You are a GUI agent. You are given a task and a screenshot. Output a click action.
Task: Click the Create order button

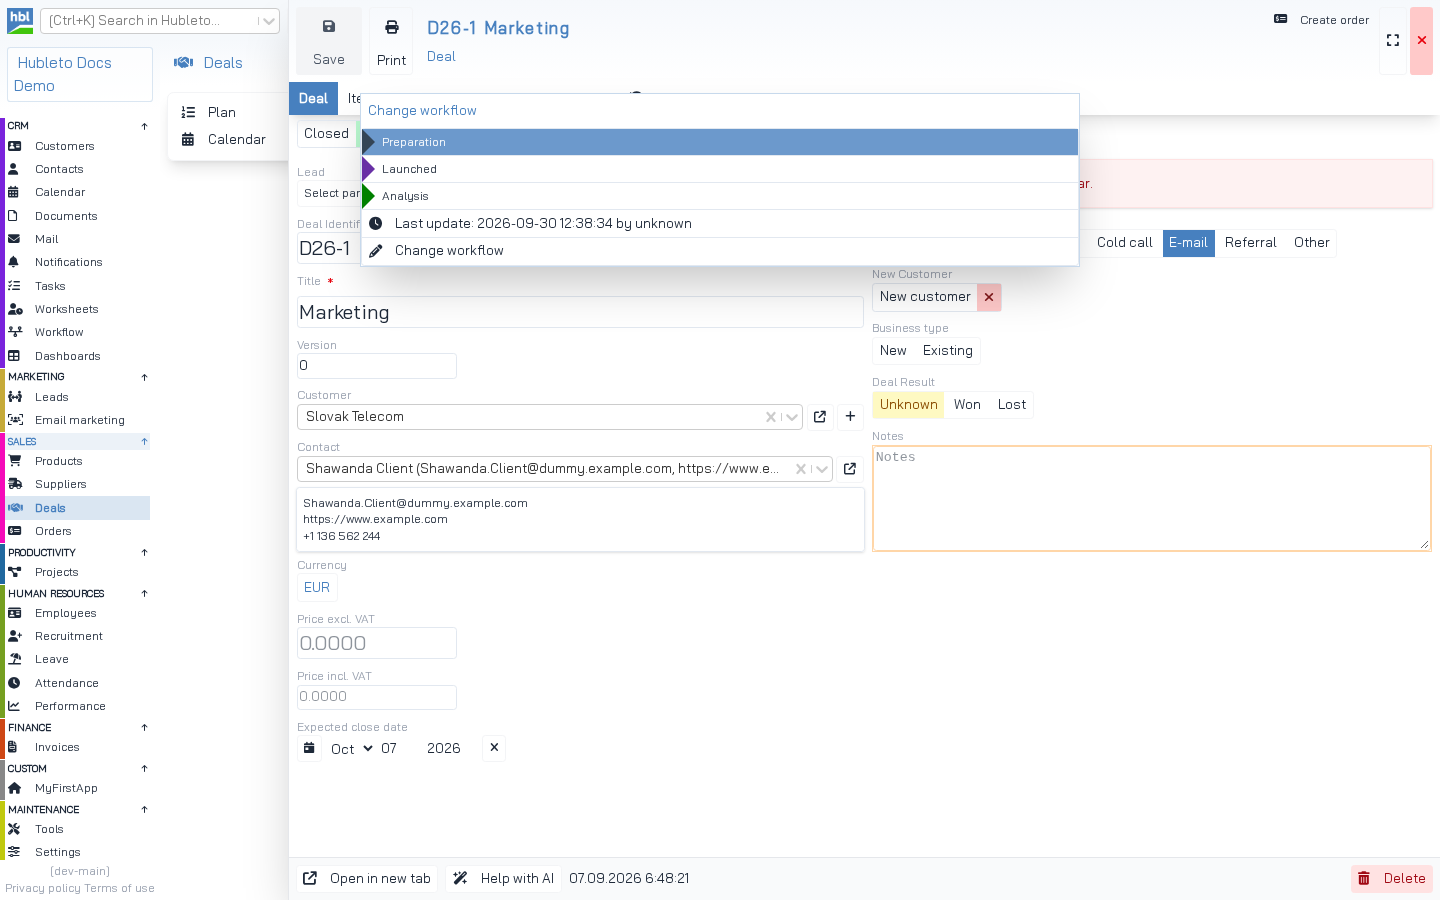[x=1322, y=20]
